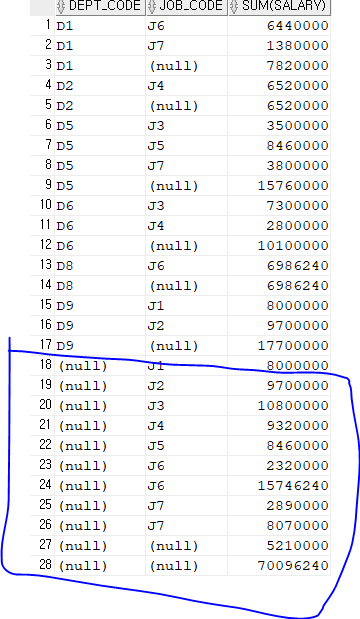
Task: Select salary cell 10800000
Action: [x=293, y=405]
